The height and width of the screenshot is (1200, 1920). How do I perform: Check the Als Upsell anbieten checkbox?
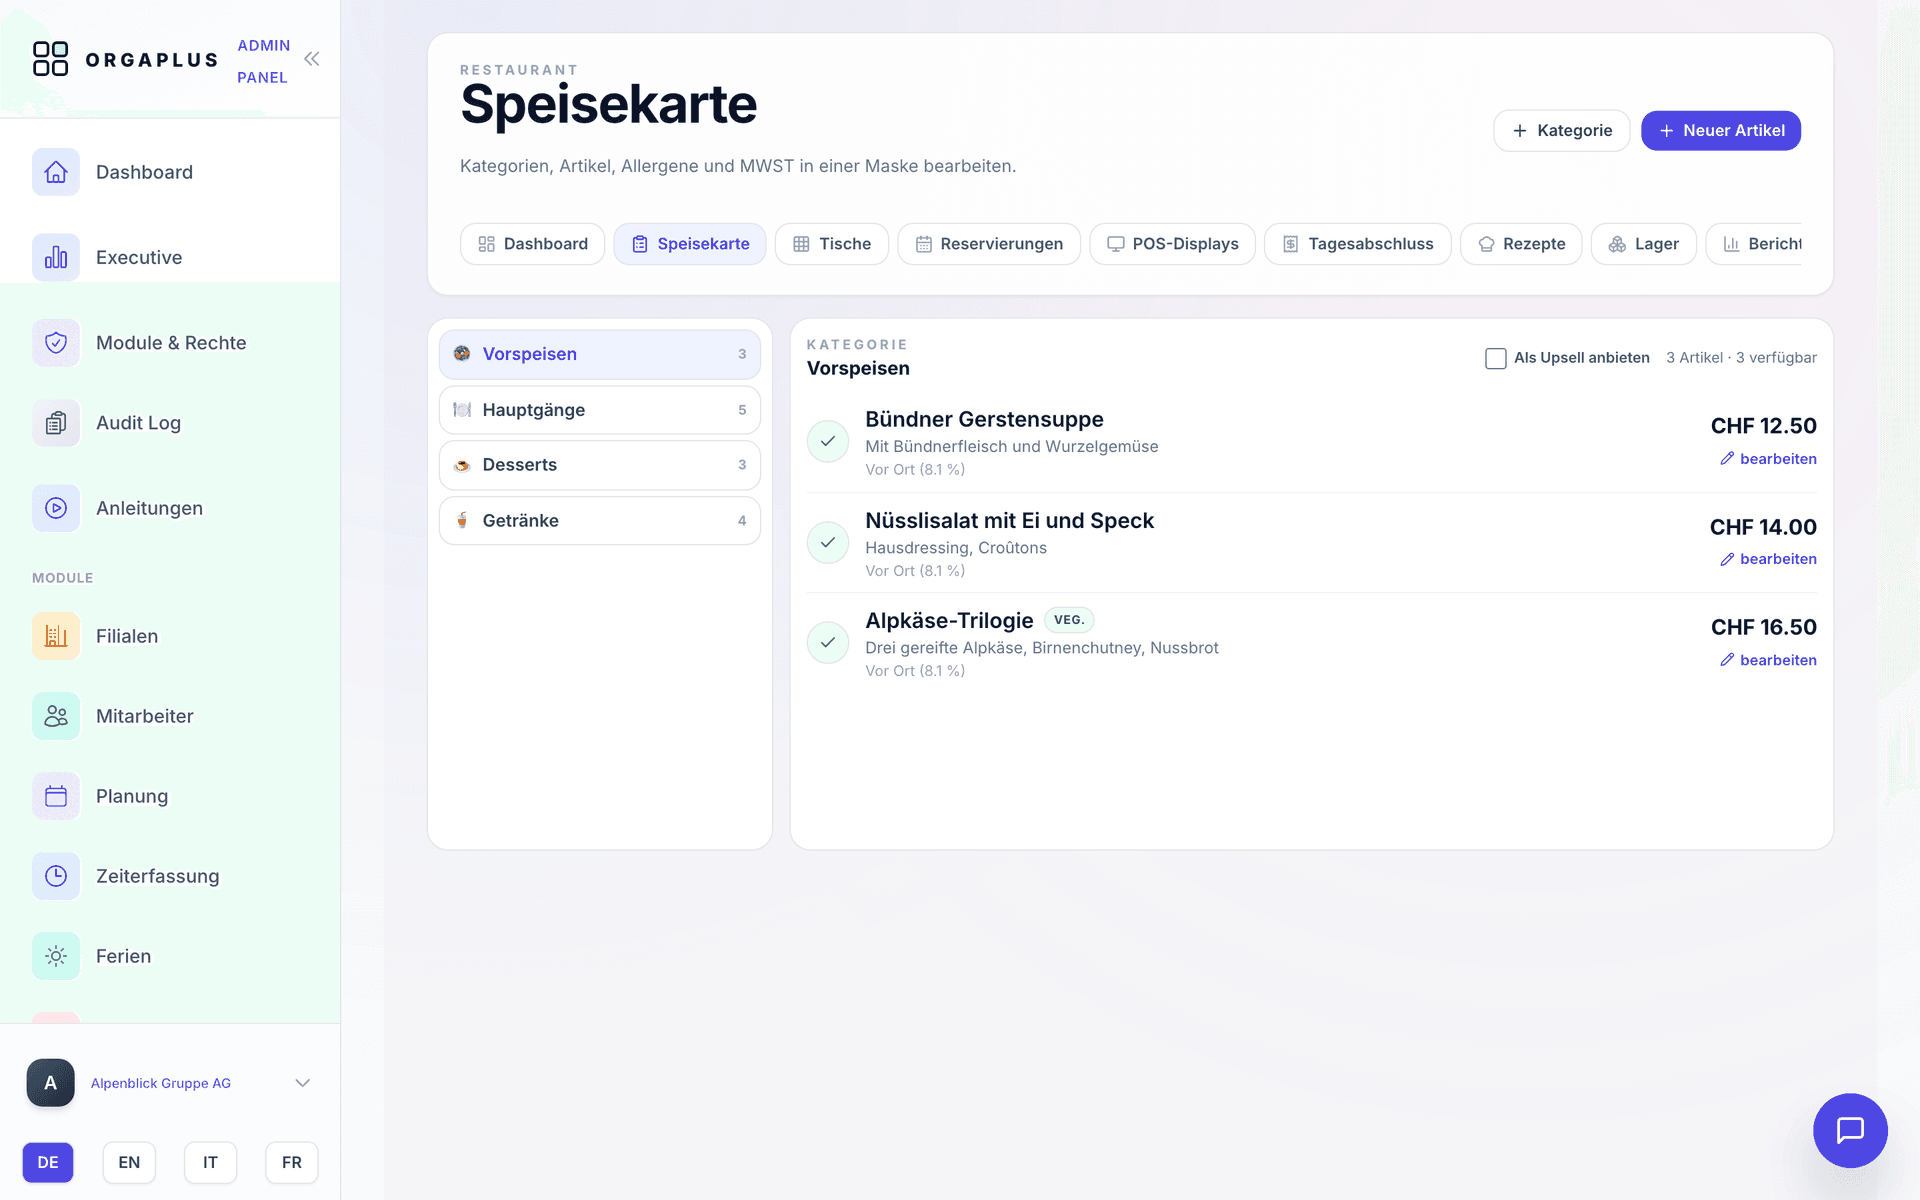[1496, 358]
